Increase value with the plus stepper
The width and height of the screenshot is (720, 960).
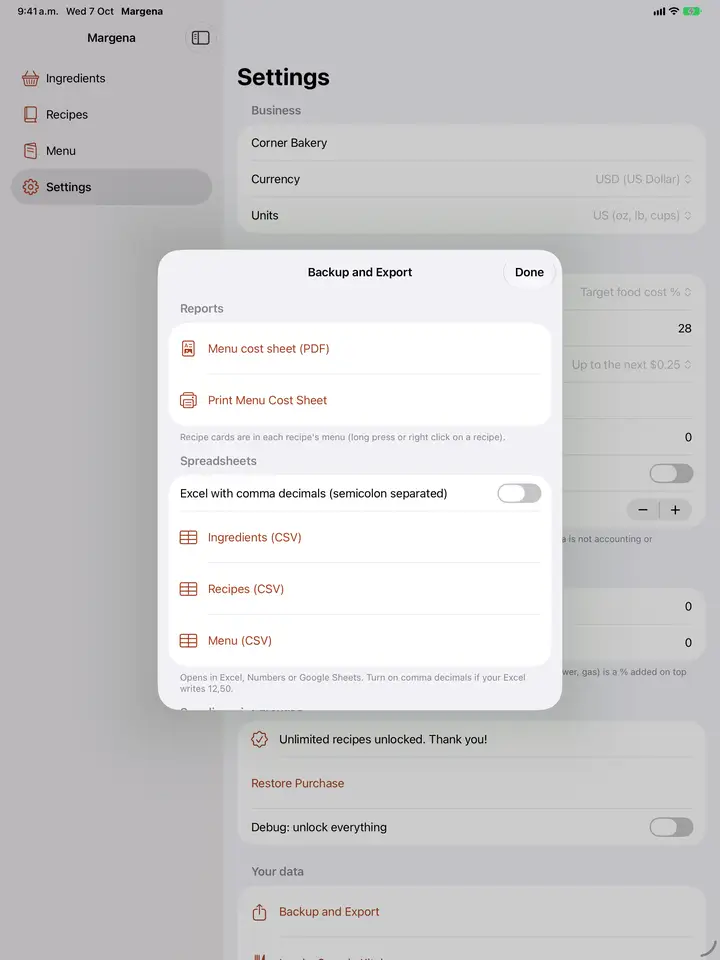point(675,510)
